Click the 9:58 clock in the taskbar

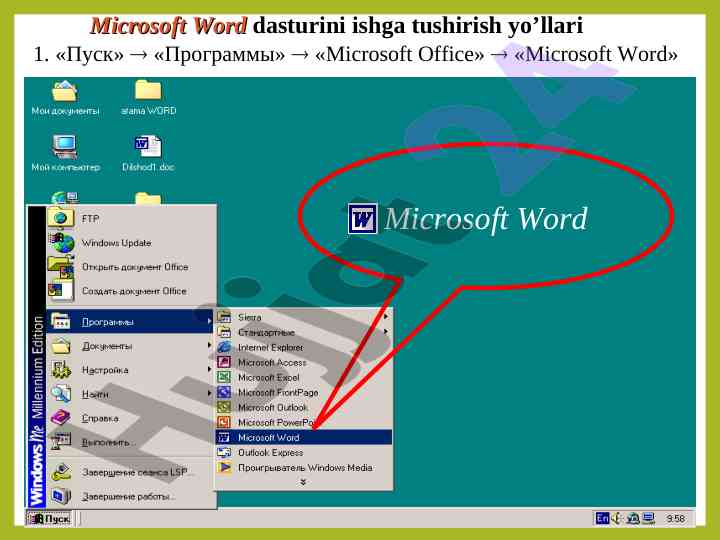coord(675,519)
